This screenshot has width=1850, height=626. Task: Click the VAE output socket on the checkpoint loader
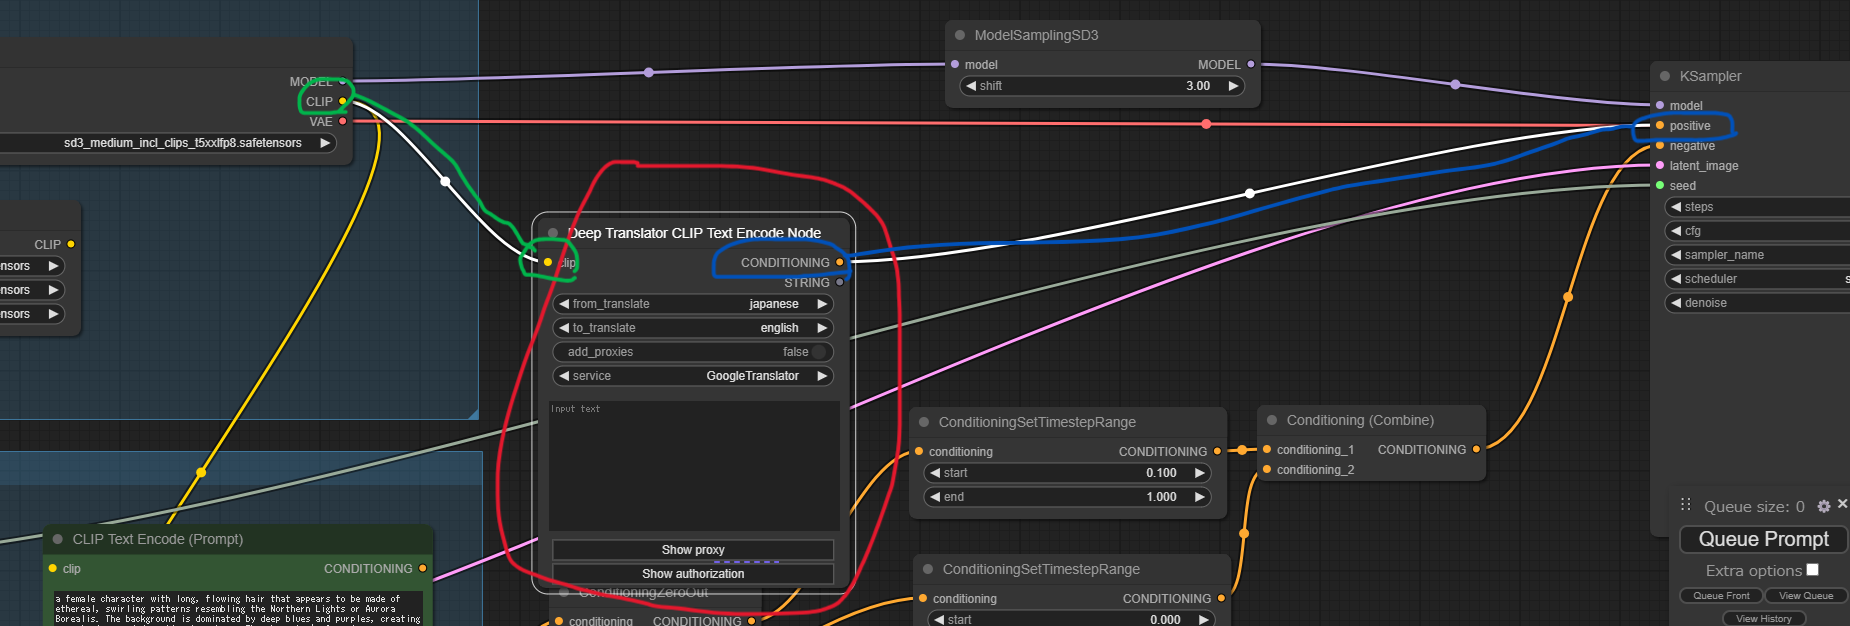(343, 121)
